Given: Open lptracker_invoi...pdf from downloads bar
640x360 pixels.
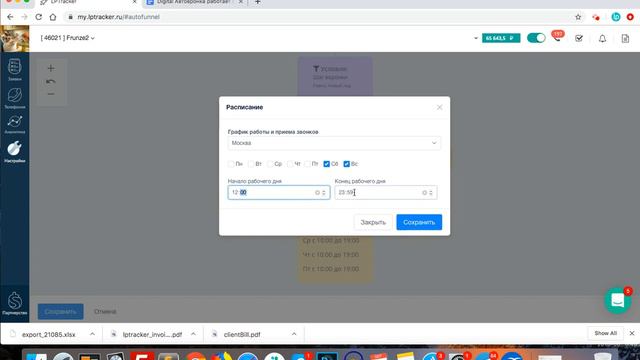Looking at the screenshot, I should point(152,334).
